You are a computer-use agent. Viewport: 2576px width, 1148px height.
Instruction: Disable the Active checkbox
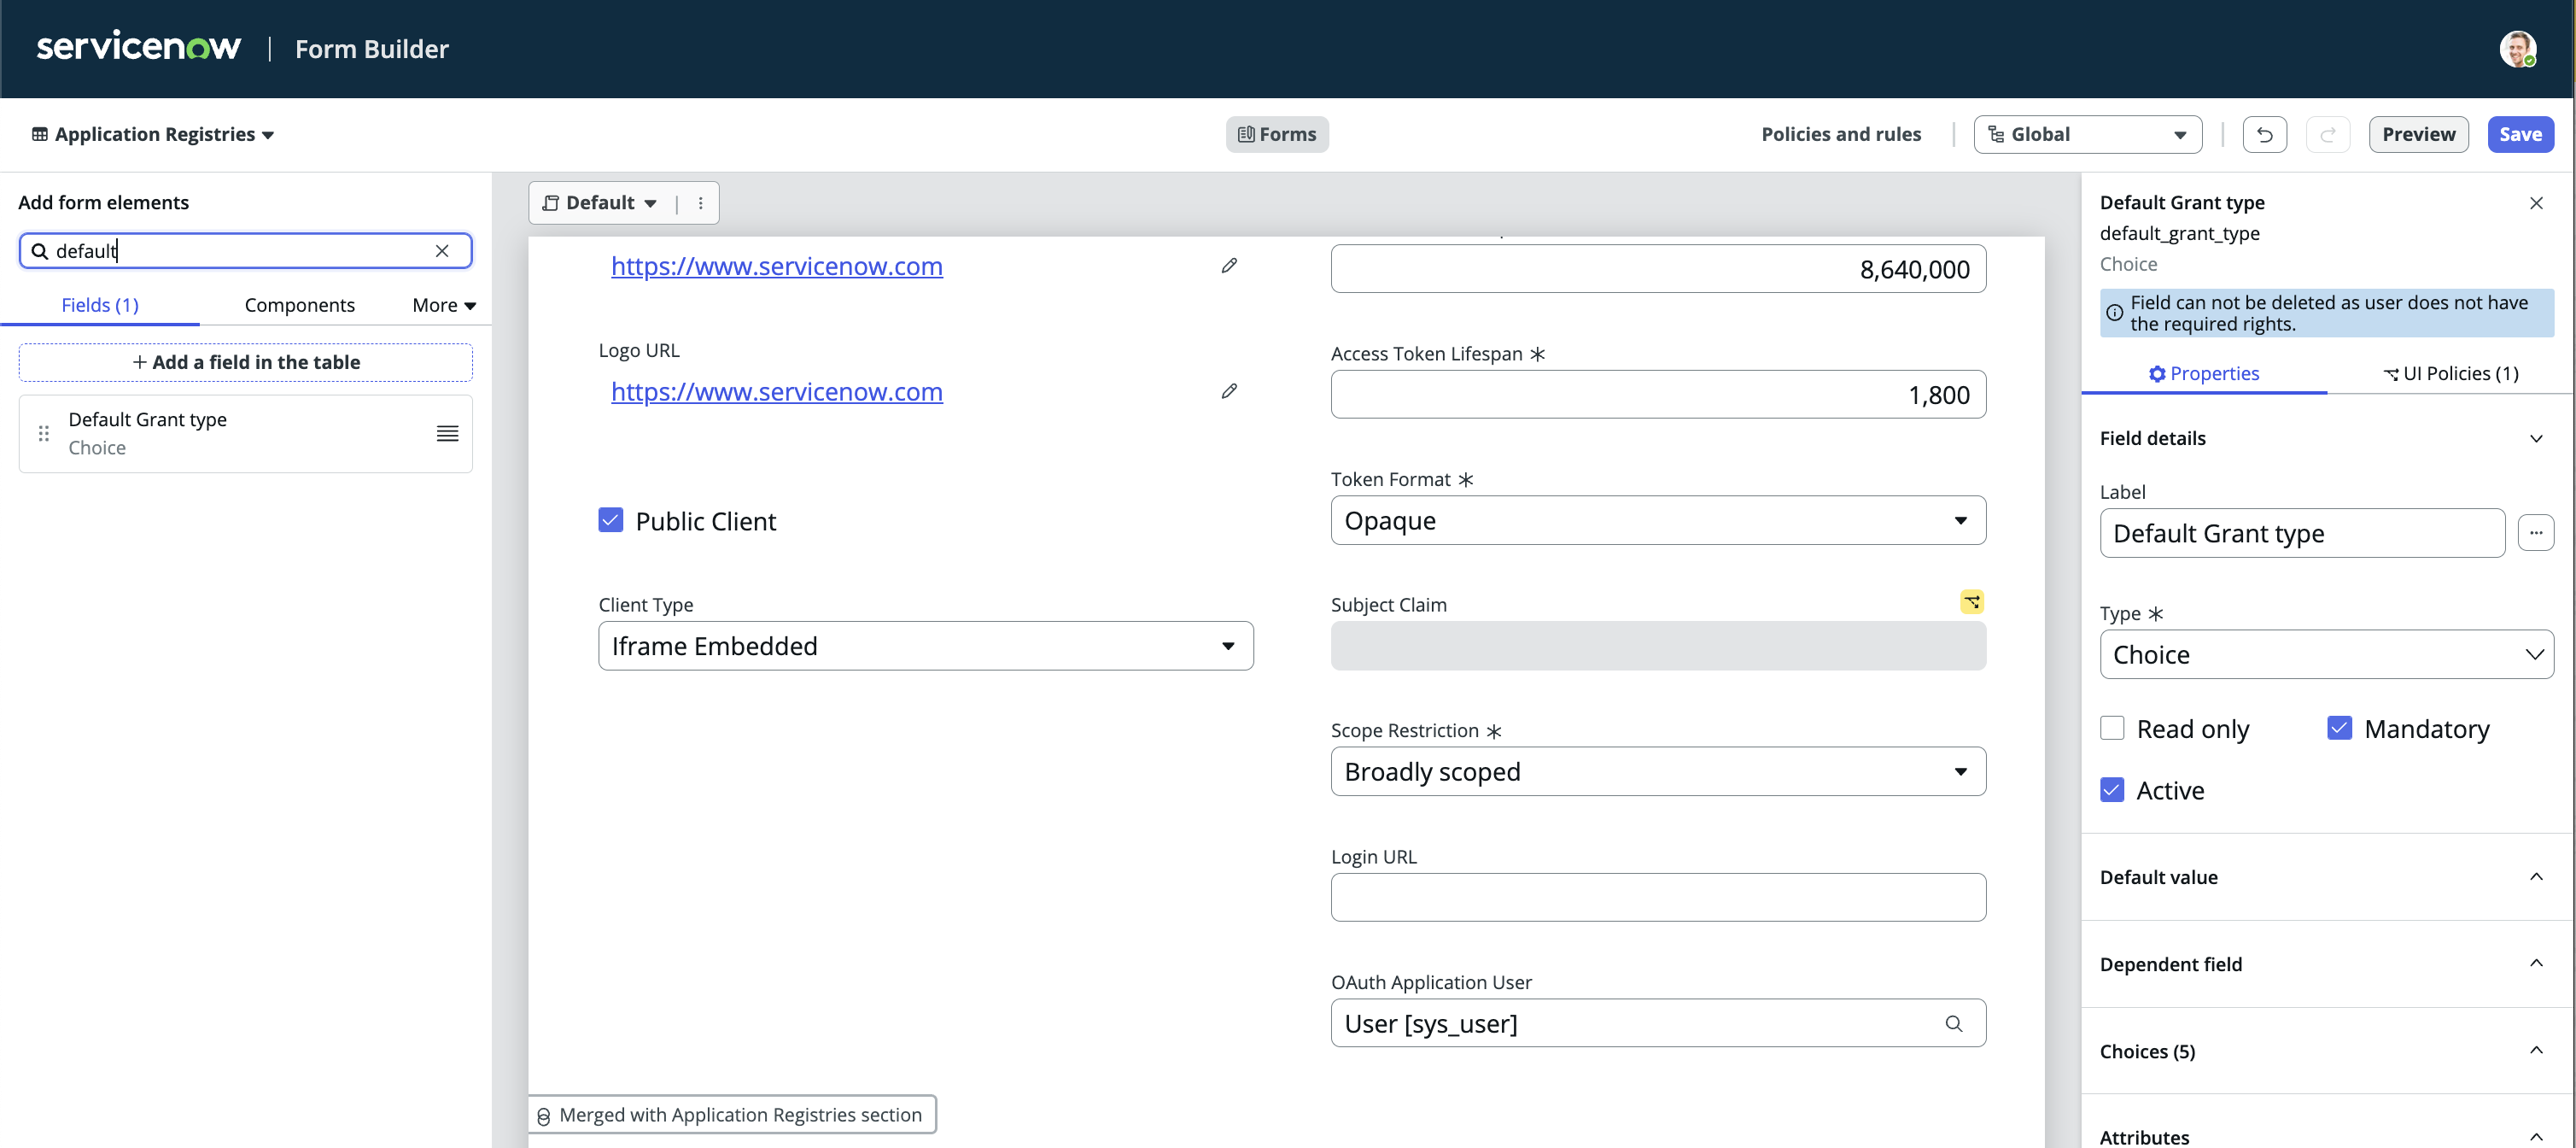(x=2112, y=789)
